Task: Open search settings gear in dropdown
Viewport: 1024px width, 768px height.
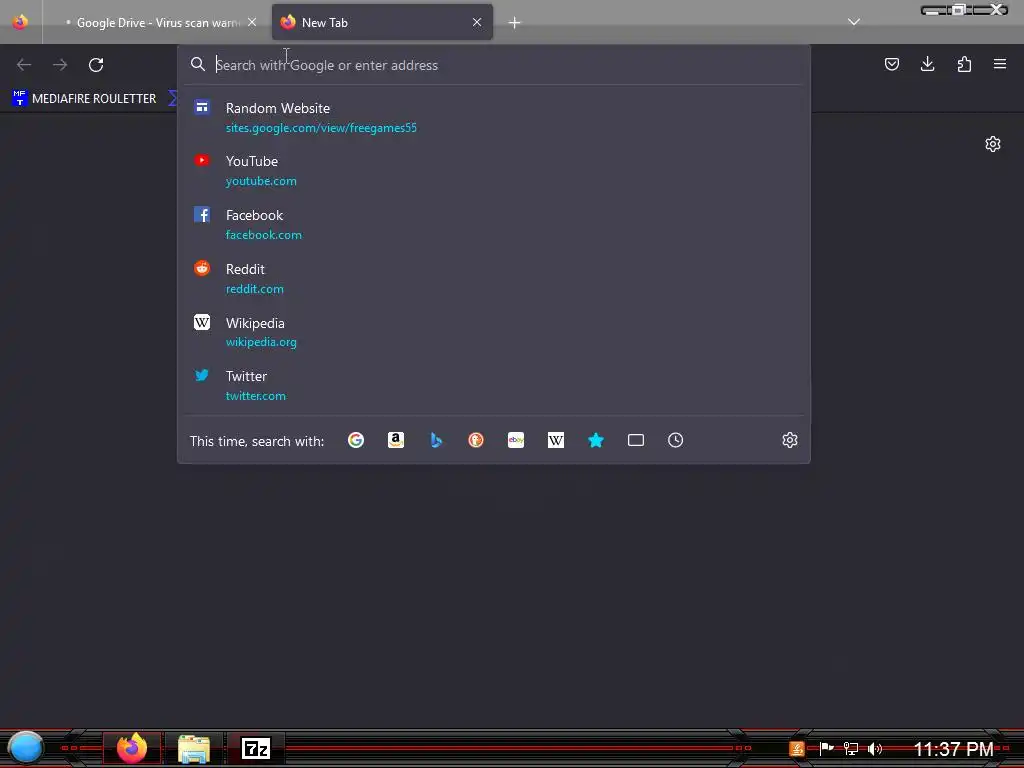Action: [x=790, y=440]
